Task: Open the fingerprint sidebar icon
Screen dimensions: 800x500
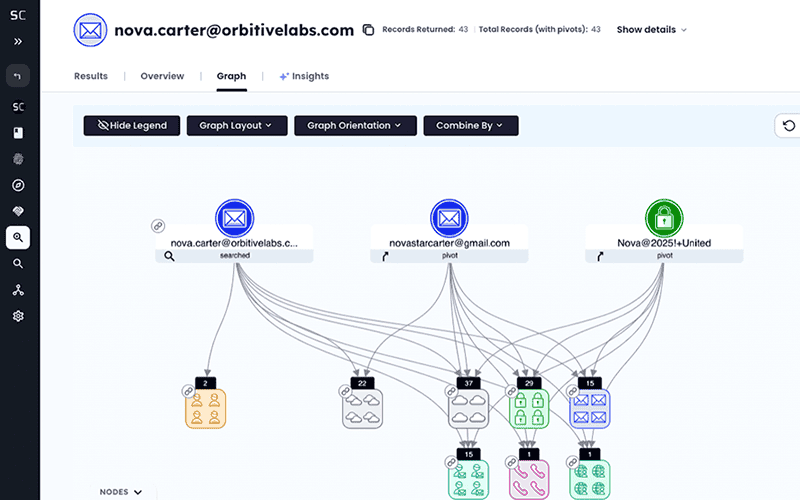Action: 18,159
